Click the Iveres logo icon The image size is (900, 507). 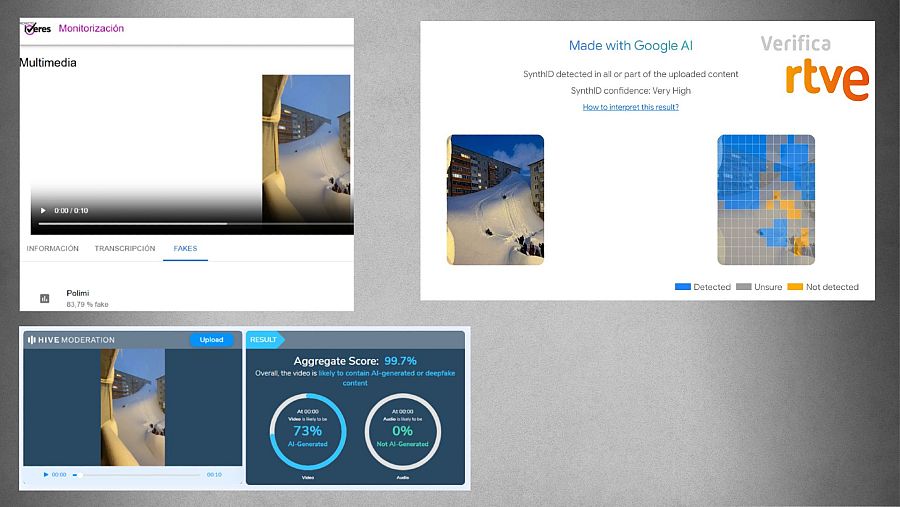37,29
